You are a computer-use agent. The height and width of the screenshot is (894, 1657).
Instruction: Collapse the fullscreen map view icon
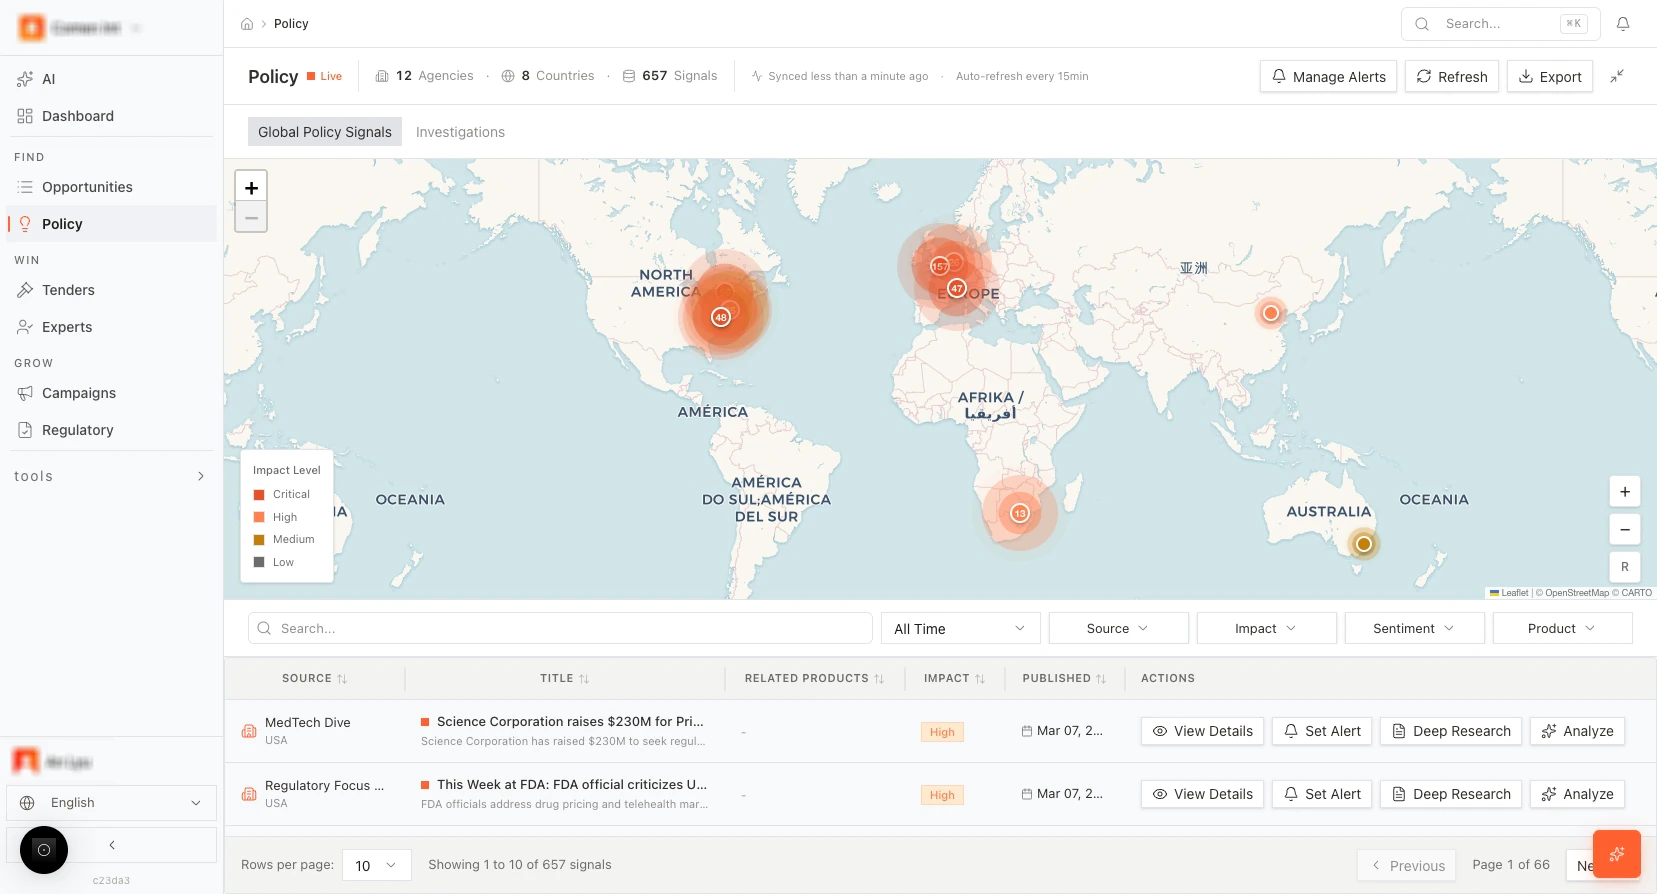1617,76
